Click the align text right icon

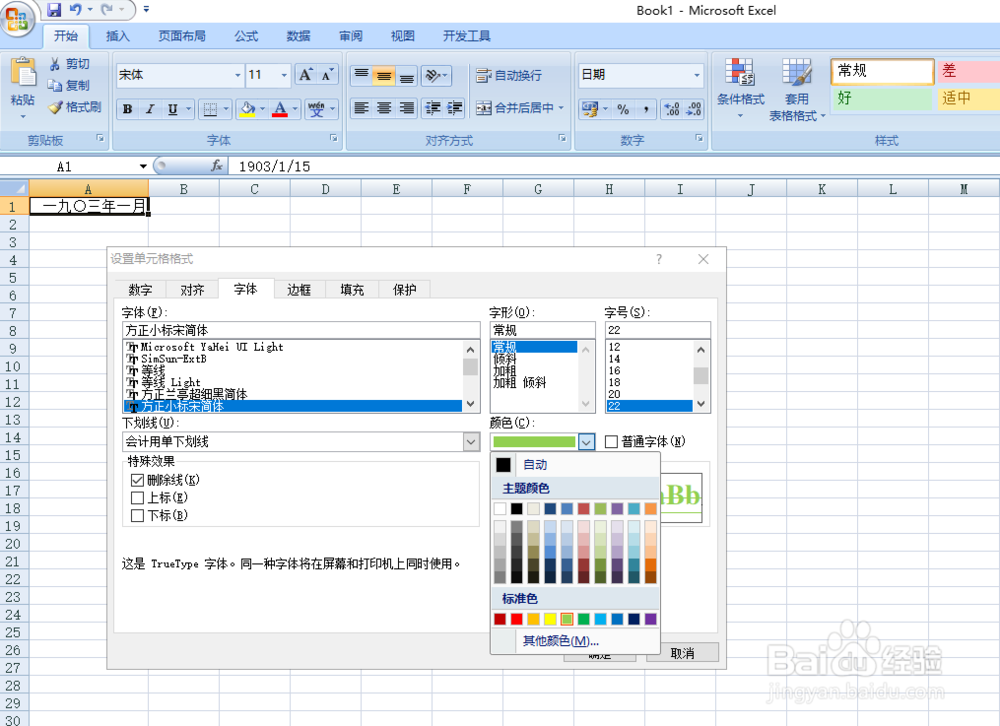407,108
